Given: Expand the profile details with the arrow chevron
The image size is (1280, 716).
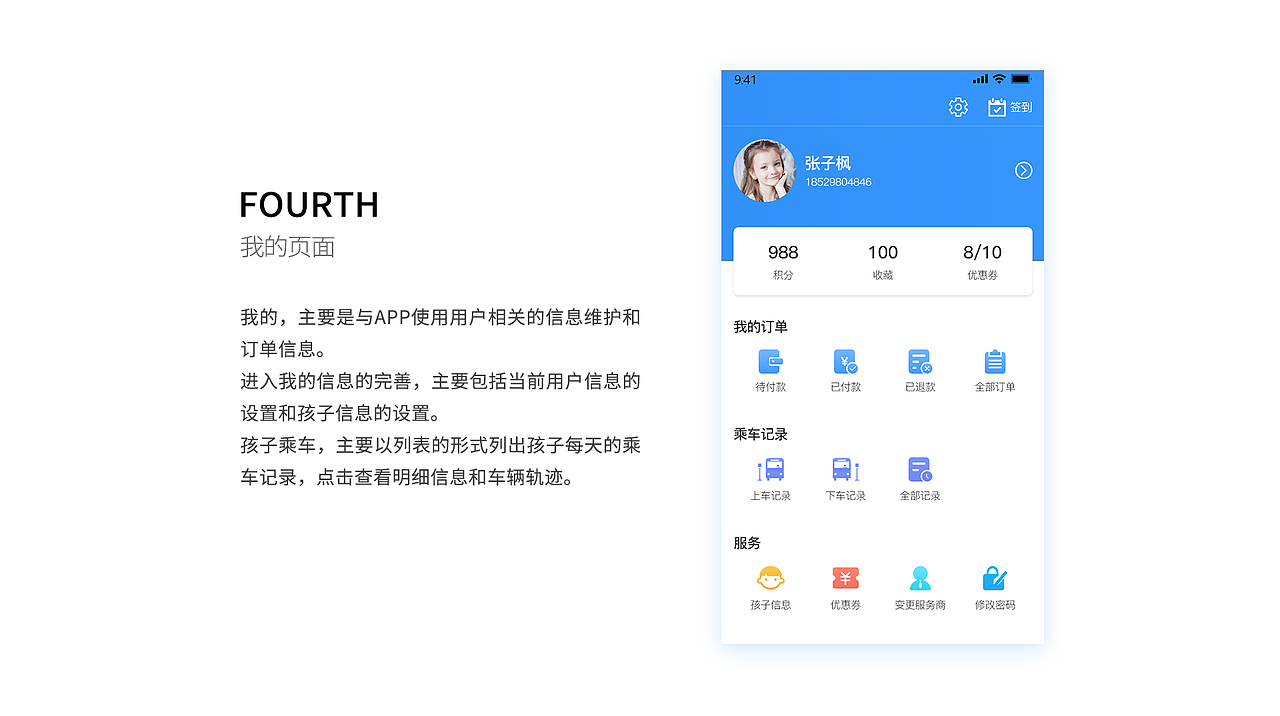Looking at the screenshot, I should pyautogui.click(x=1023, y=170).
